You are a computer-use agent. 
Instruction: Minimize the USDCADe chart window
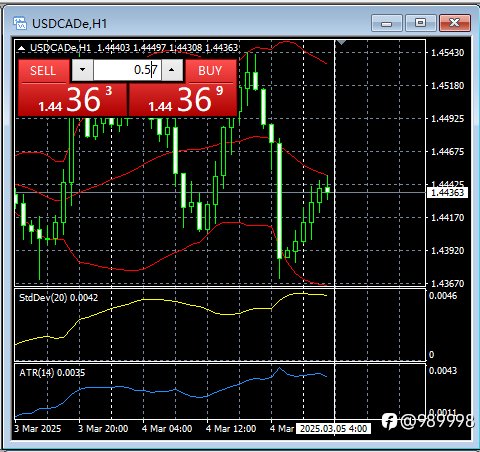pyautogui.click(x=387, y=23)
